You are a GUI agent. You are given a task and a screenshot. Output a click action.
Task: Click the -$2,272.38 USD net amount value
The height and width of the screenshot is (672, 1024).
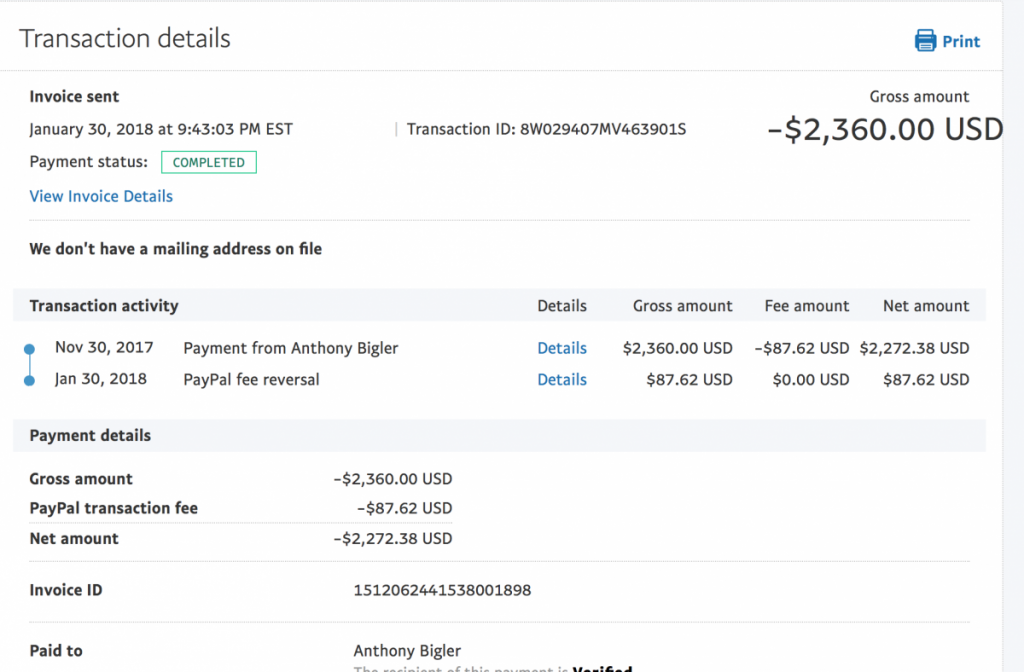click(392, 539)
